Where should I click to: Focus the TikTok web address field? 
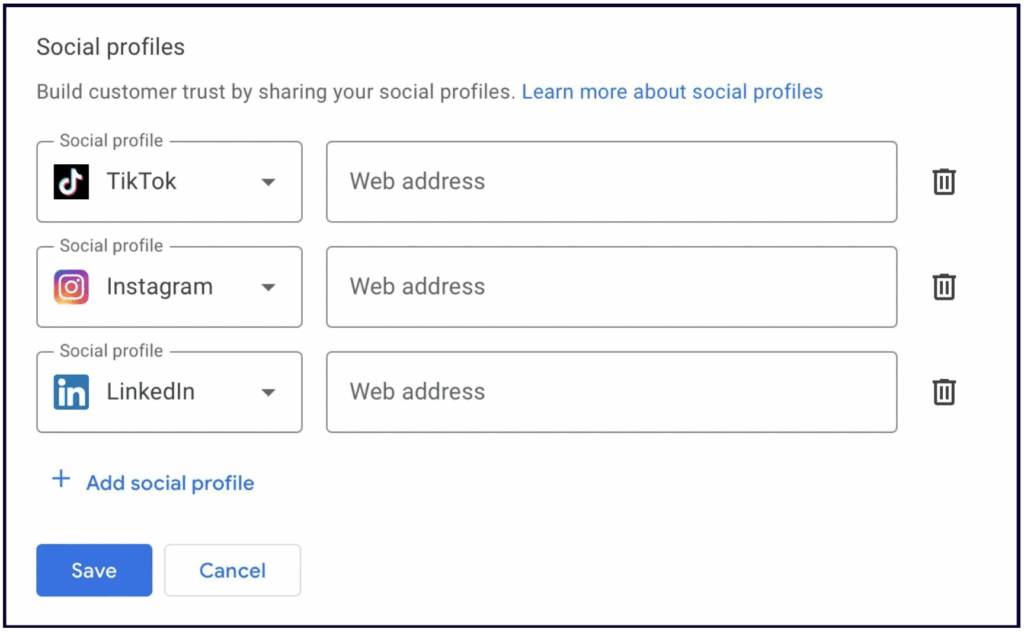point(611,182)
